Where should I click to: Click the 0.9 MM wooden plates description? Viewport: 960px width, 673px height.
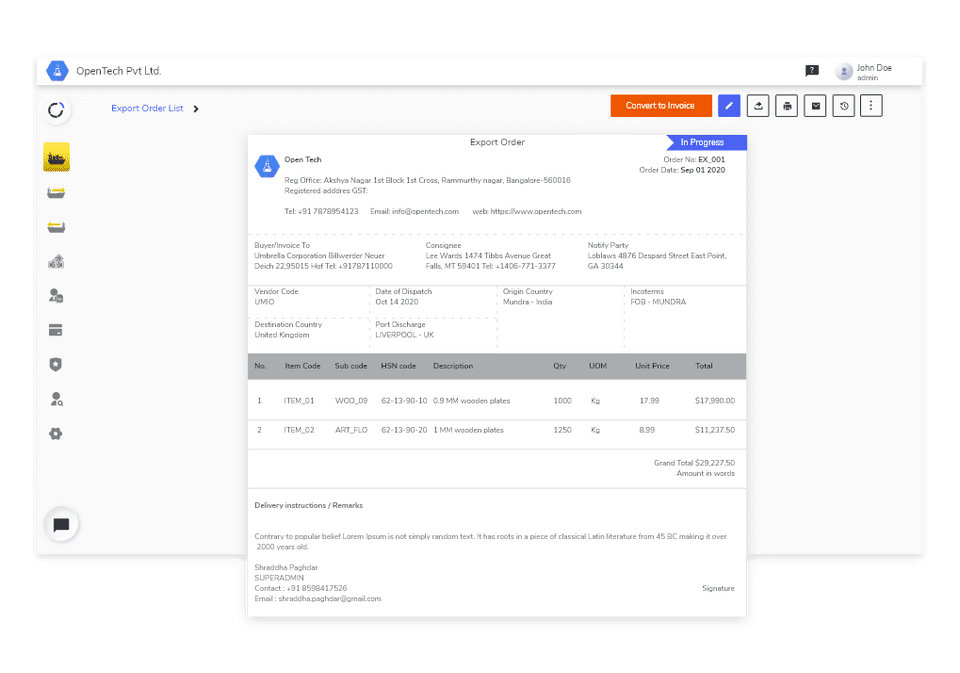point(471,401)
